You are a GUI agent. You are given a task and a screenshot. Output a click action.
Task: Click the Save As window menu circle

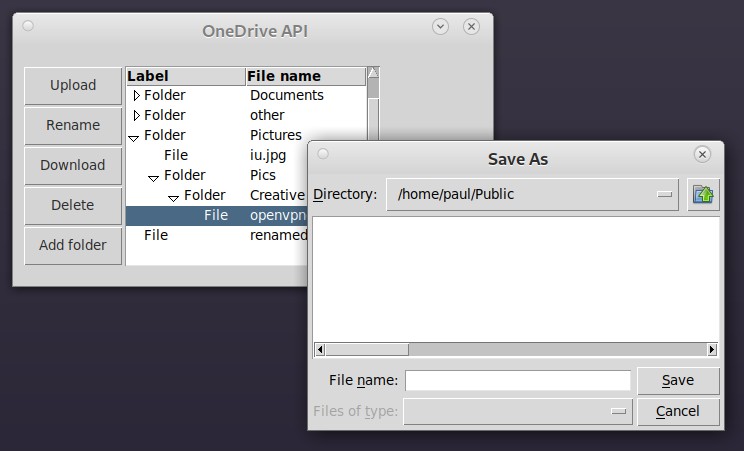pos(323,154)
